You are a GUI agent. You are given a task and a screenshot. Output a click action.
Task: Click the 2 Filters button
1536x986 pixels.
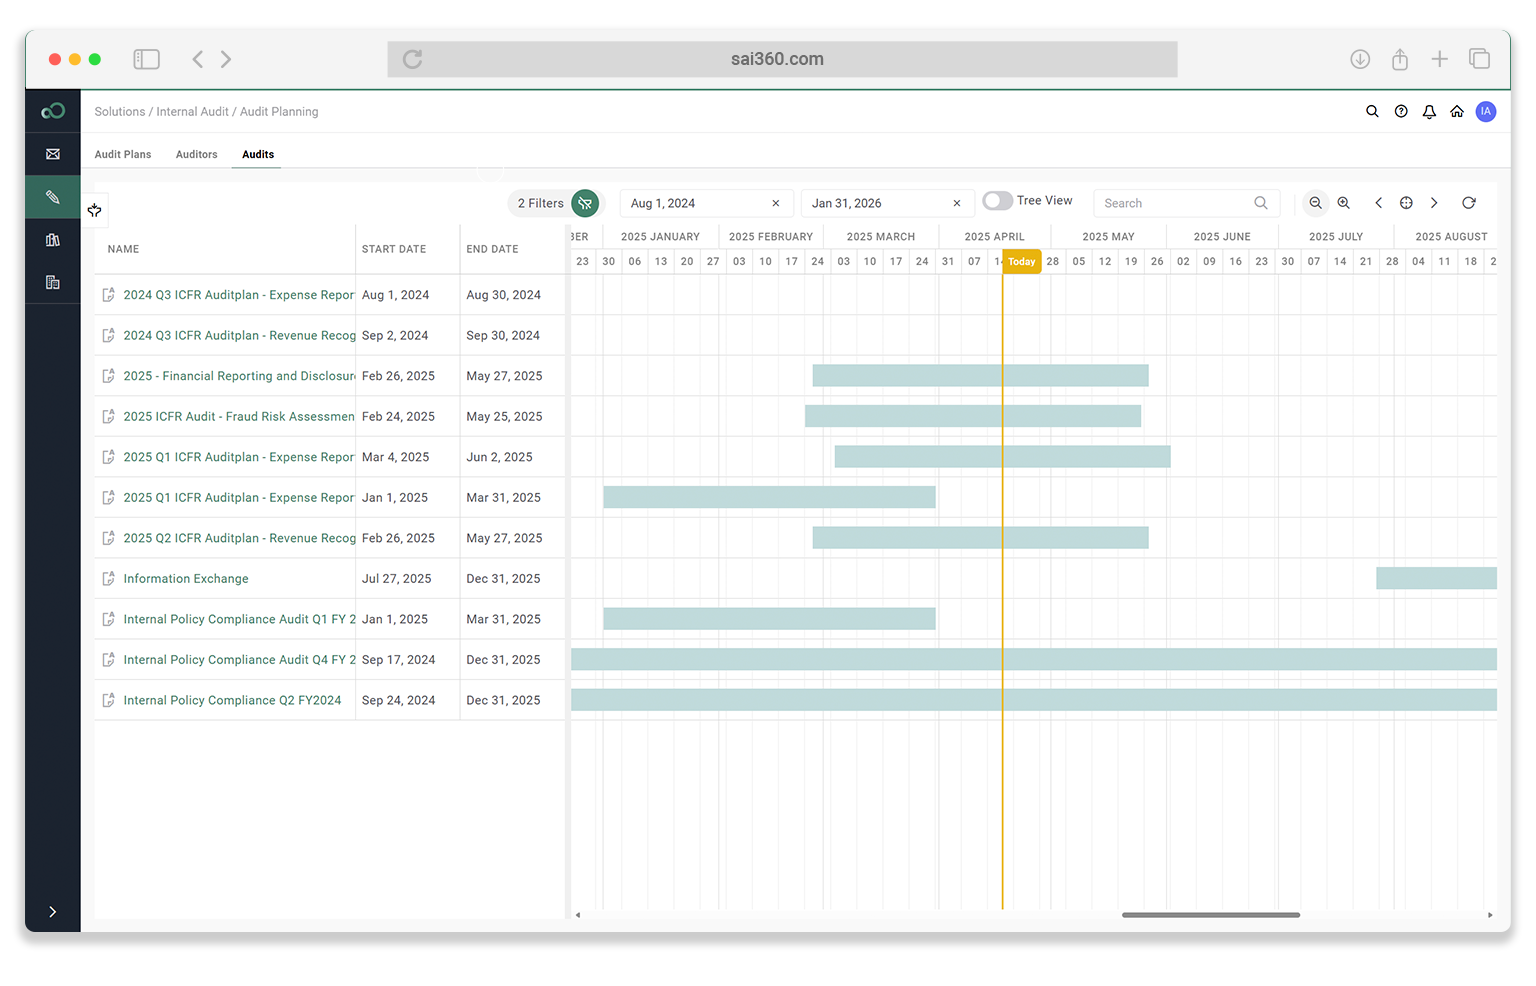coord(541,203)
